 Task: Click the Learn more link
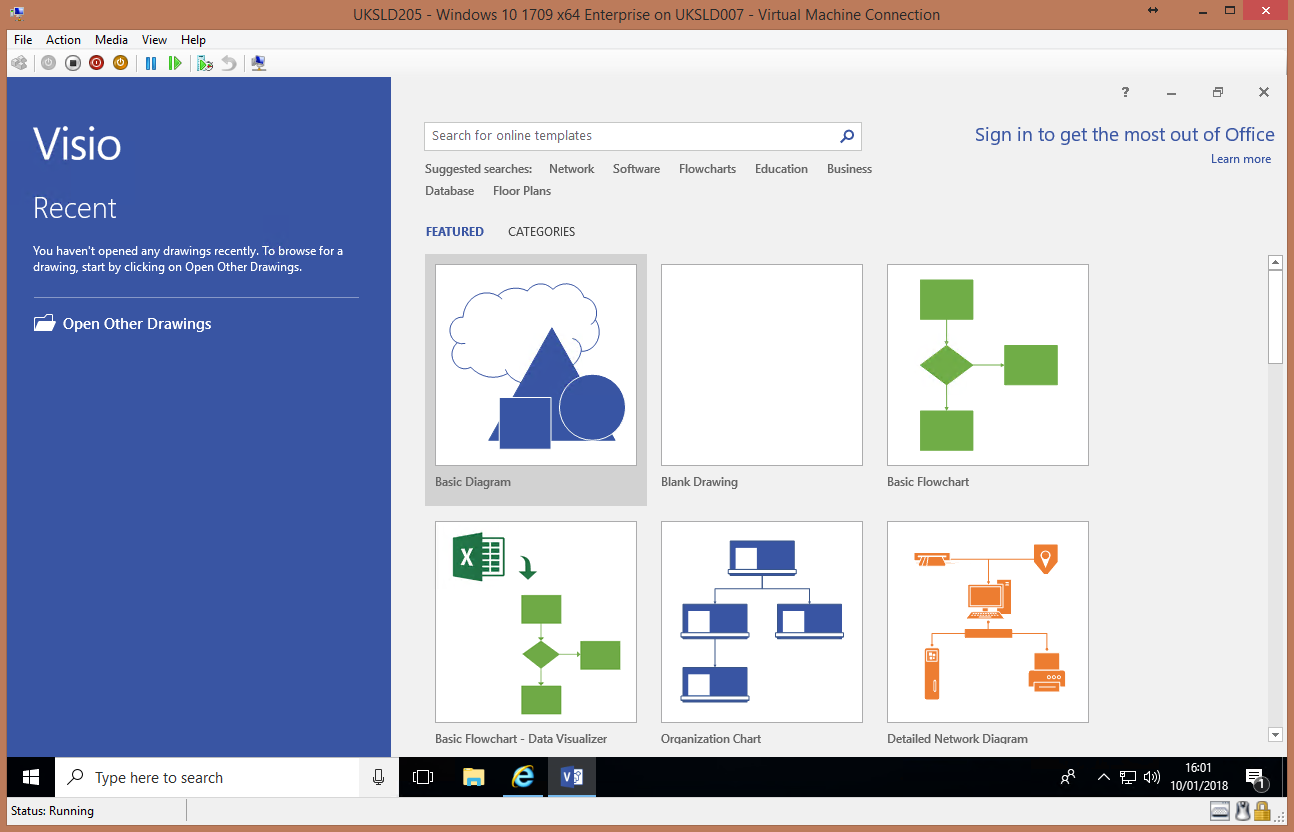1241,159
